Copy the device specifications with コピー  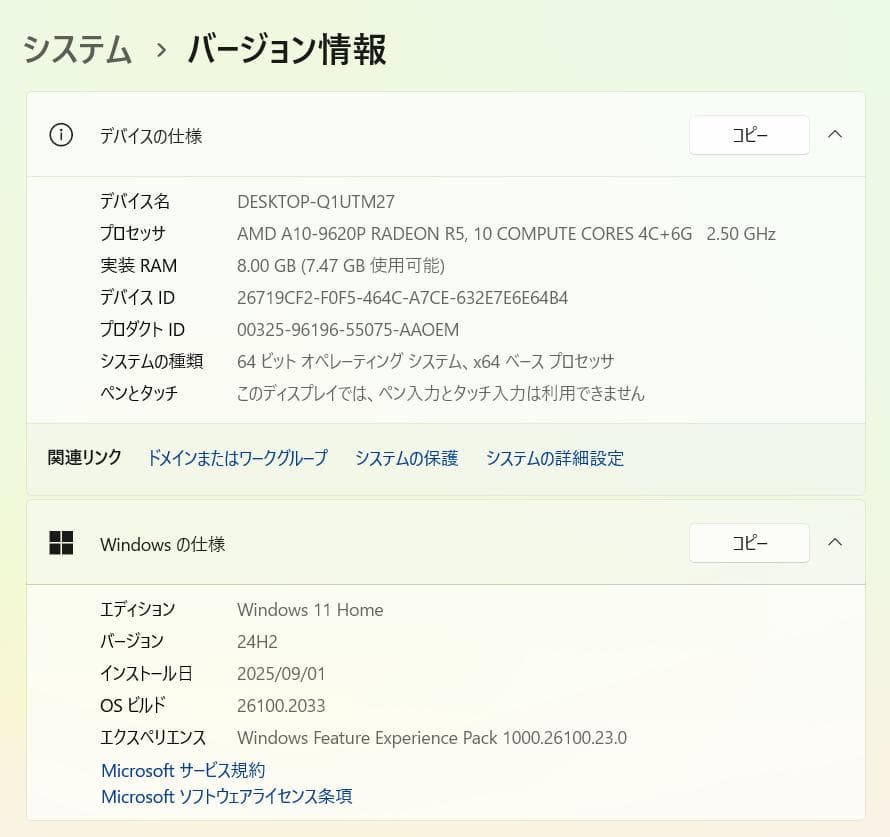point(748,135)
